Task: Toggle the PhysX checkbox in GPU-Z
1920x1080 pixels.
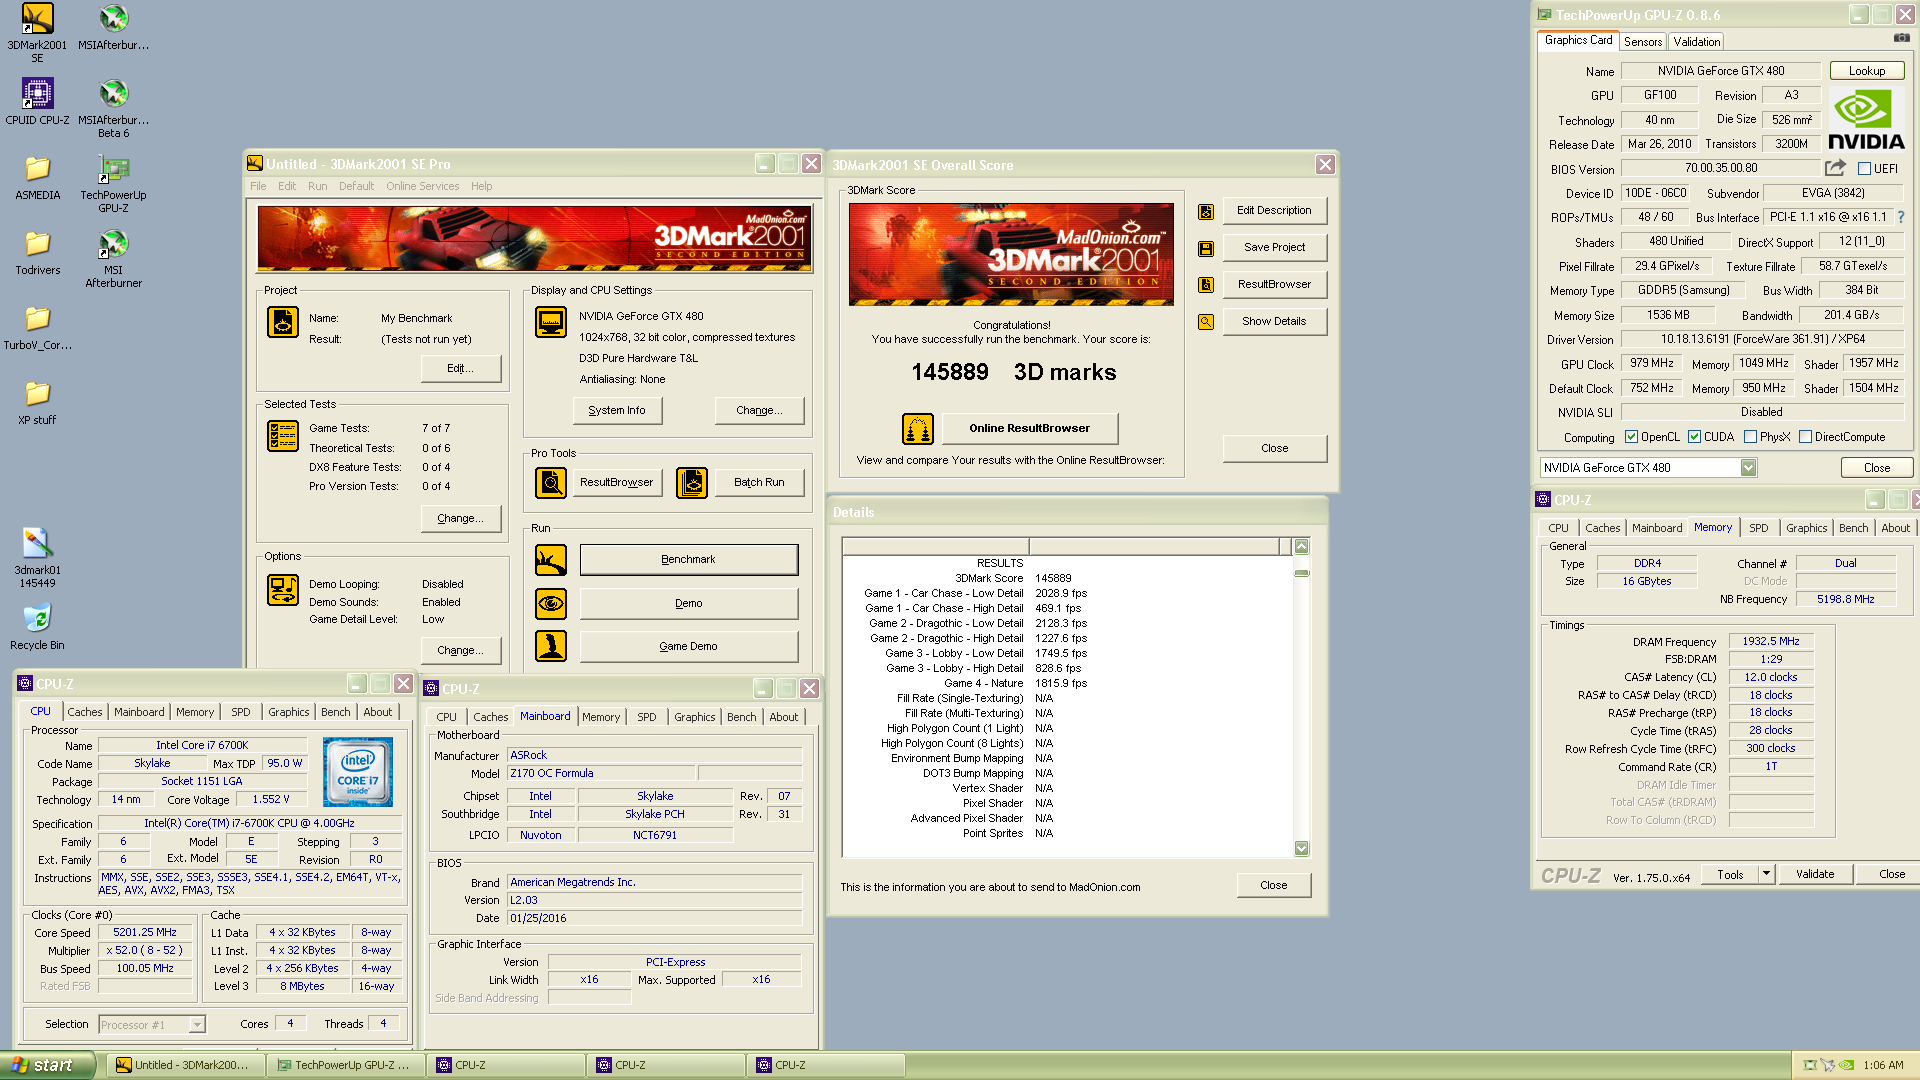Action: tap(1750, 437)
